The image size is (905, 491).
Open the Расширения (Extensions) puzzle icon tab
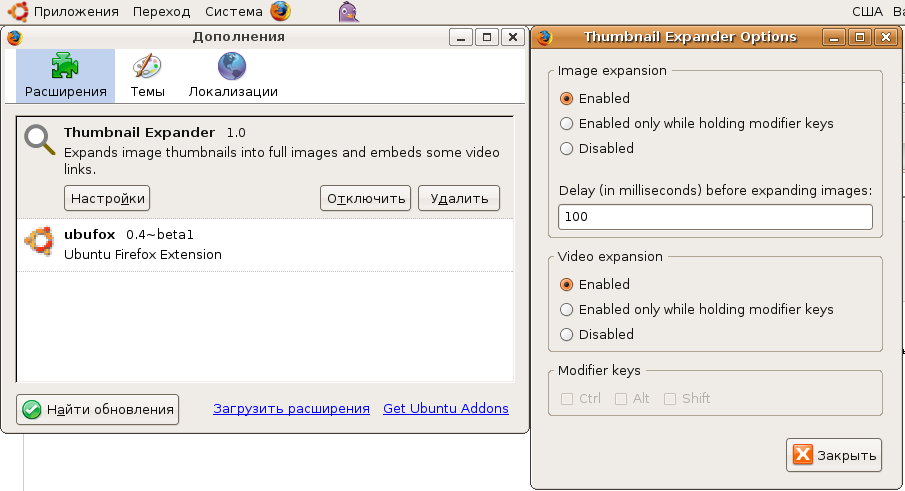[66, 67]
